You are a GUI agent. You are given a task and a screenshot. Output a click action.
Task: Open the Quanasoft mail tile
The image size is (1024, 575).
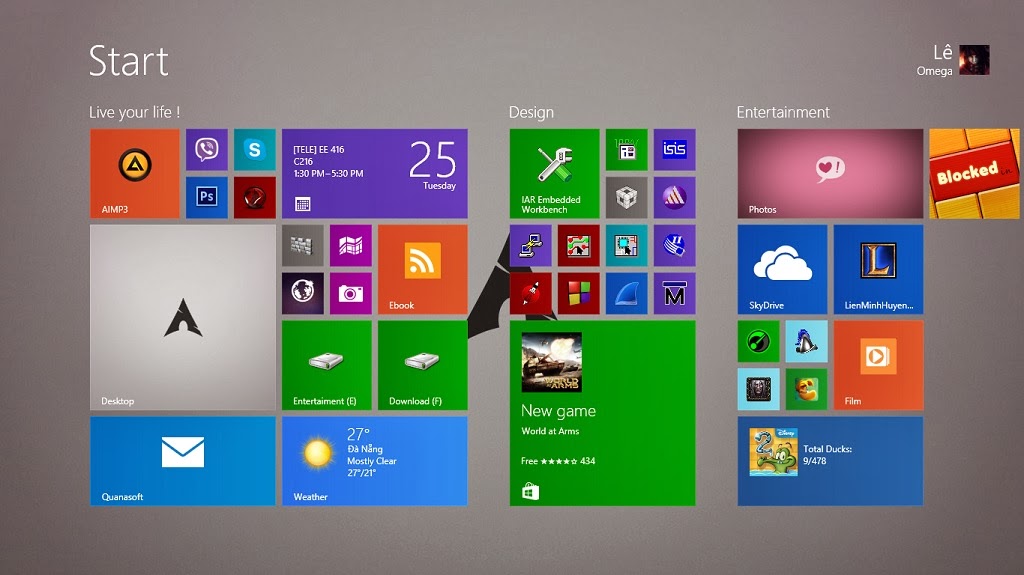(x=183, y=461)
